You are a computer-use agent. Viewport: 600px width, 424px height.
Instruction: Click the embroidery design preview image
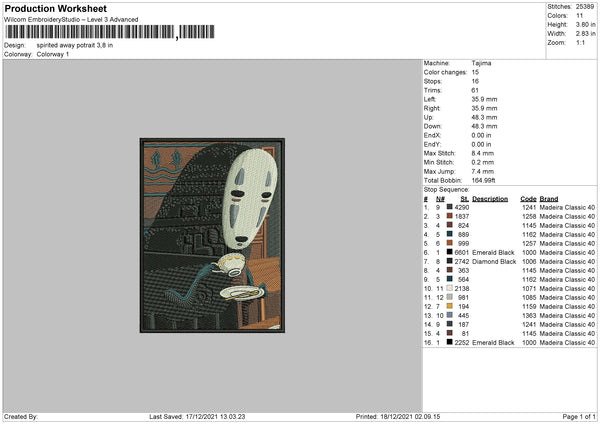pos(212,235)
